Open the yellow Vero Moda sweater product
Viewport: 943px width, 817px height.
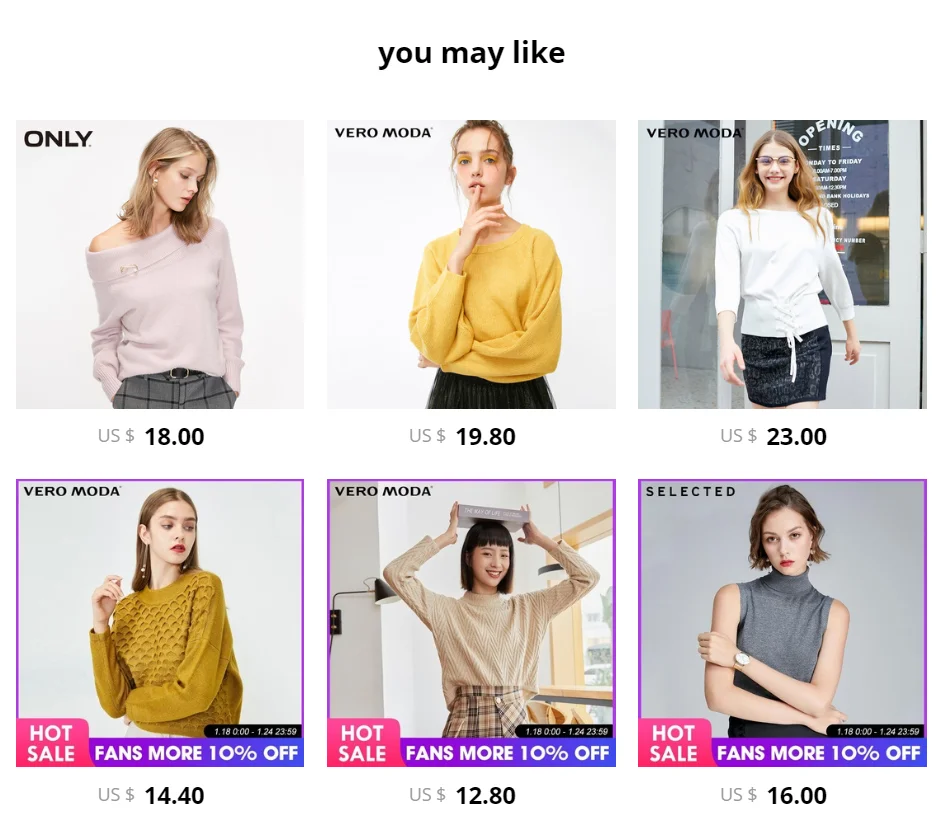pos(472,264)
